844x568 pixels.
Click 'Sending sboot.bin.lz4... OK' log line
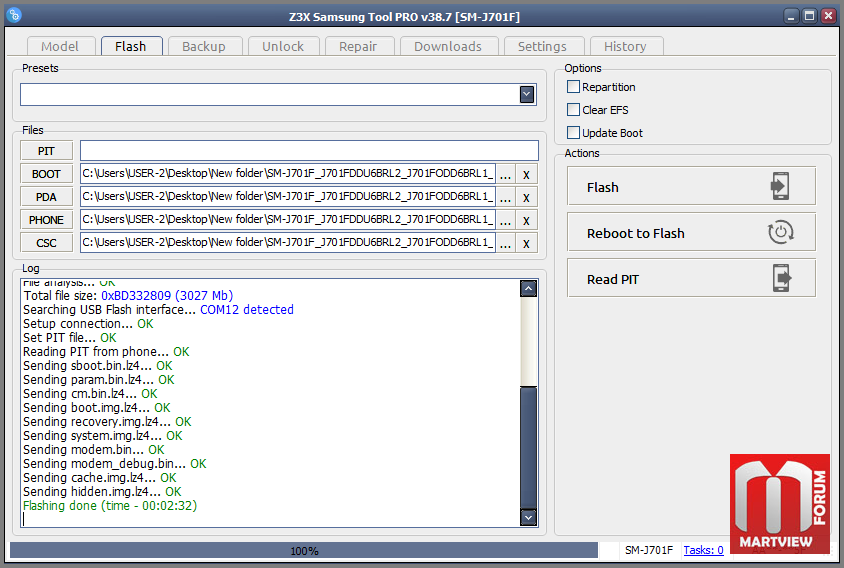coord(98,366)
